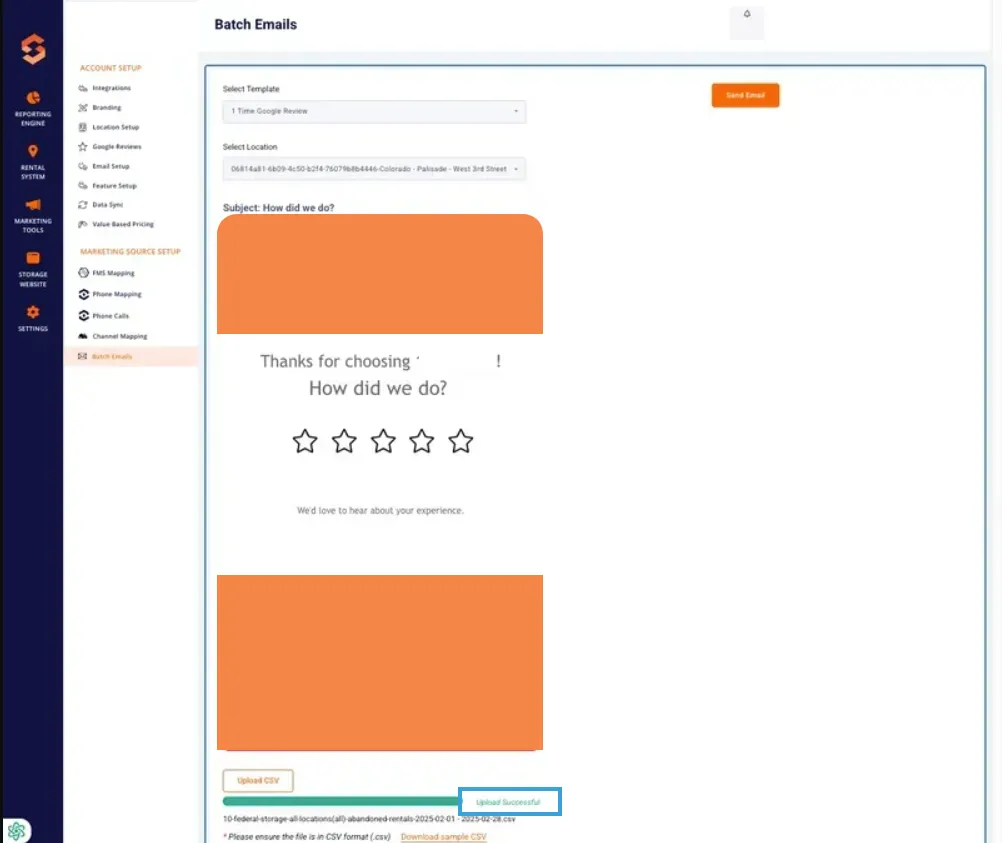Viewport: 1002px width, 843px height.
Task: Open Settings from the navigation rail
Action: (x=33, y=318)
